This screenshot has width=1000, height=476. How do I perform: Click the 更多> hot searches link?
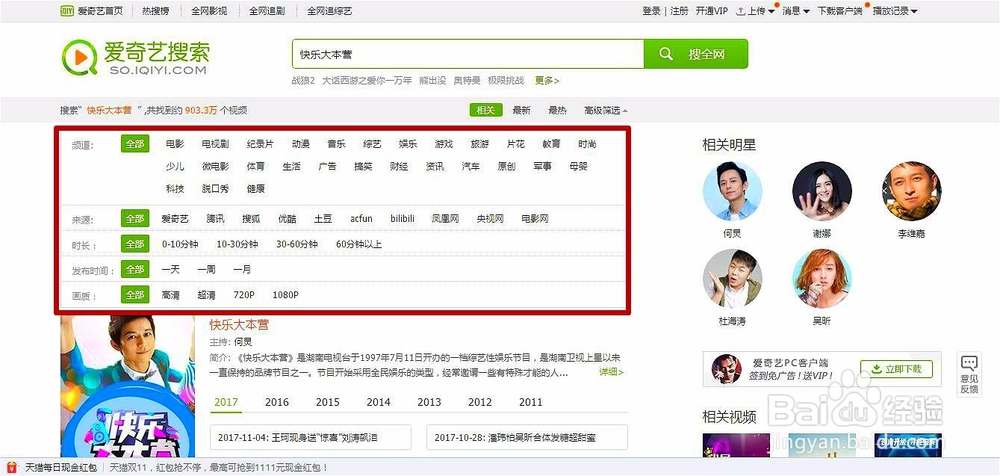click(547, 80)
